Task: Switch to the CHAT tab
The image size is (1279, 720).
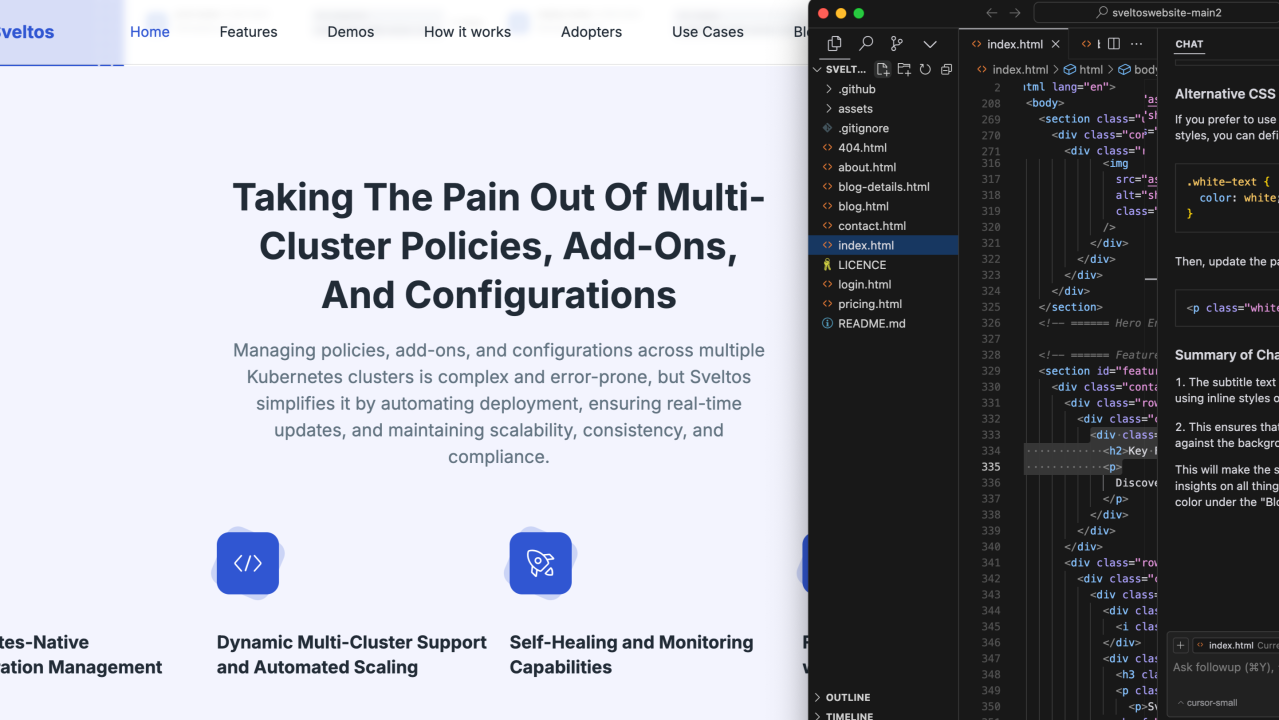Action: pos(1189,44)
